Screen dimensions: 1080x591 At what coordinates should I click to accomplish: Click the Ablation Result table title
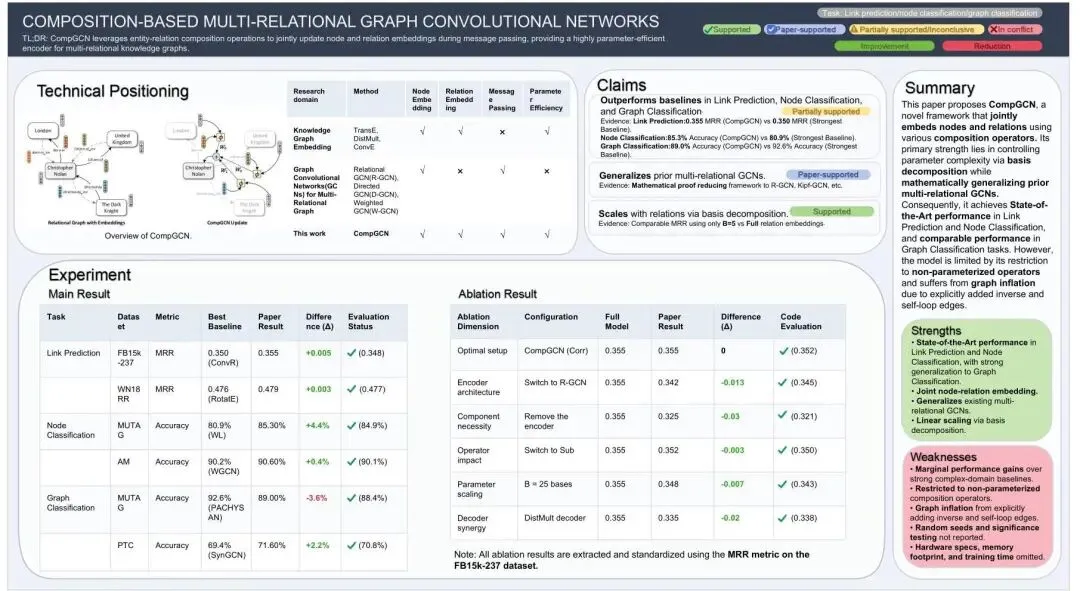[x=497, y=294]
